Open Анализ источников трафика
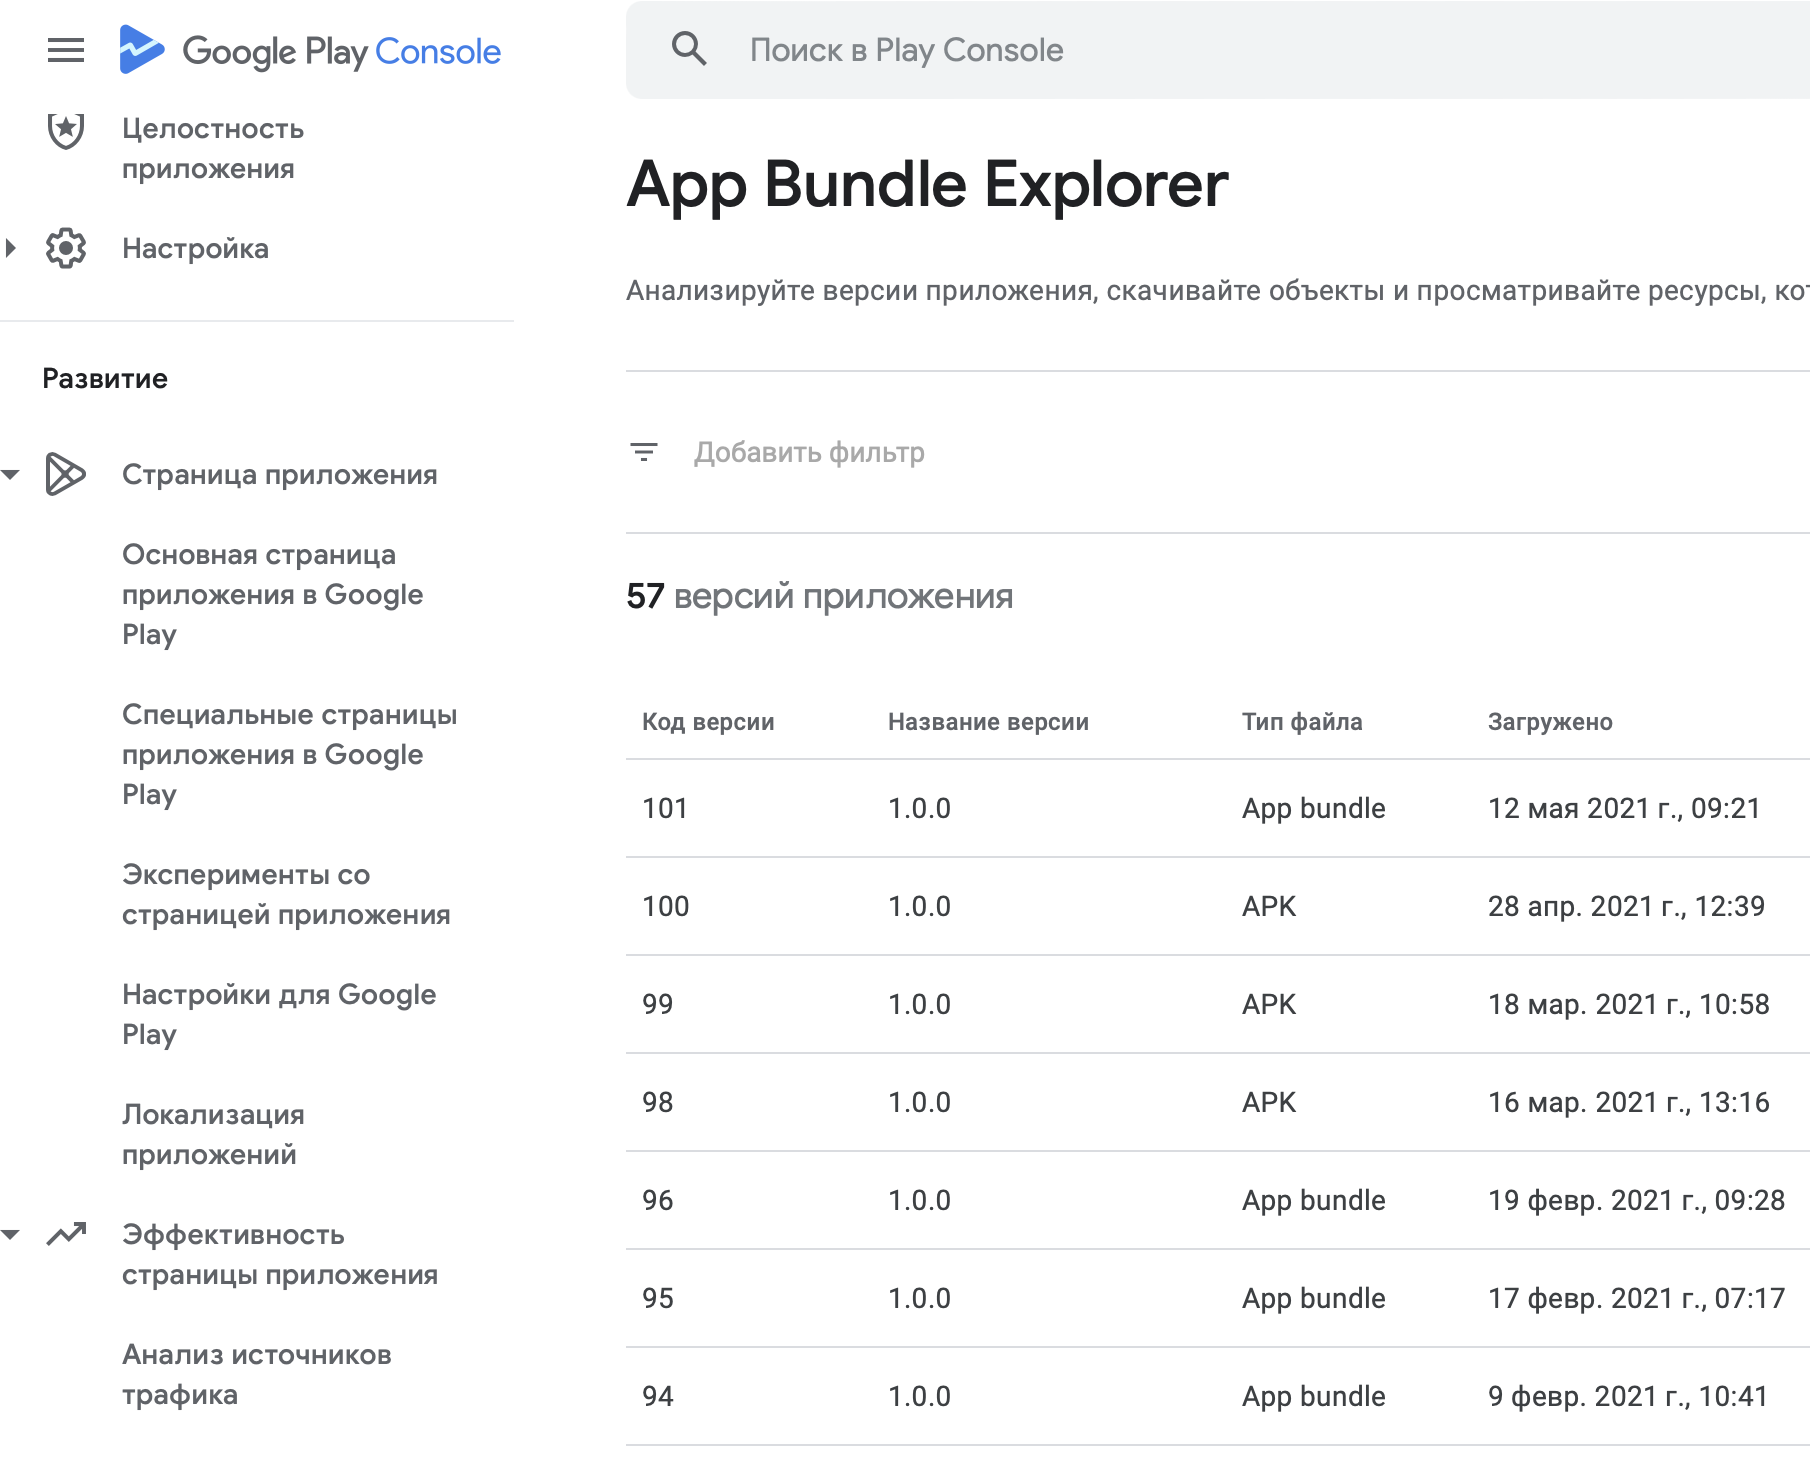Viewport: 1810px width, 1460px height. click(x=257, y=1374)
